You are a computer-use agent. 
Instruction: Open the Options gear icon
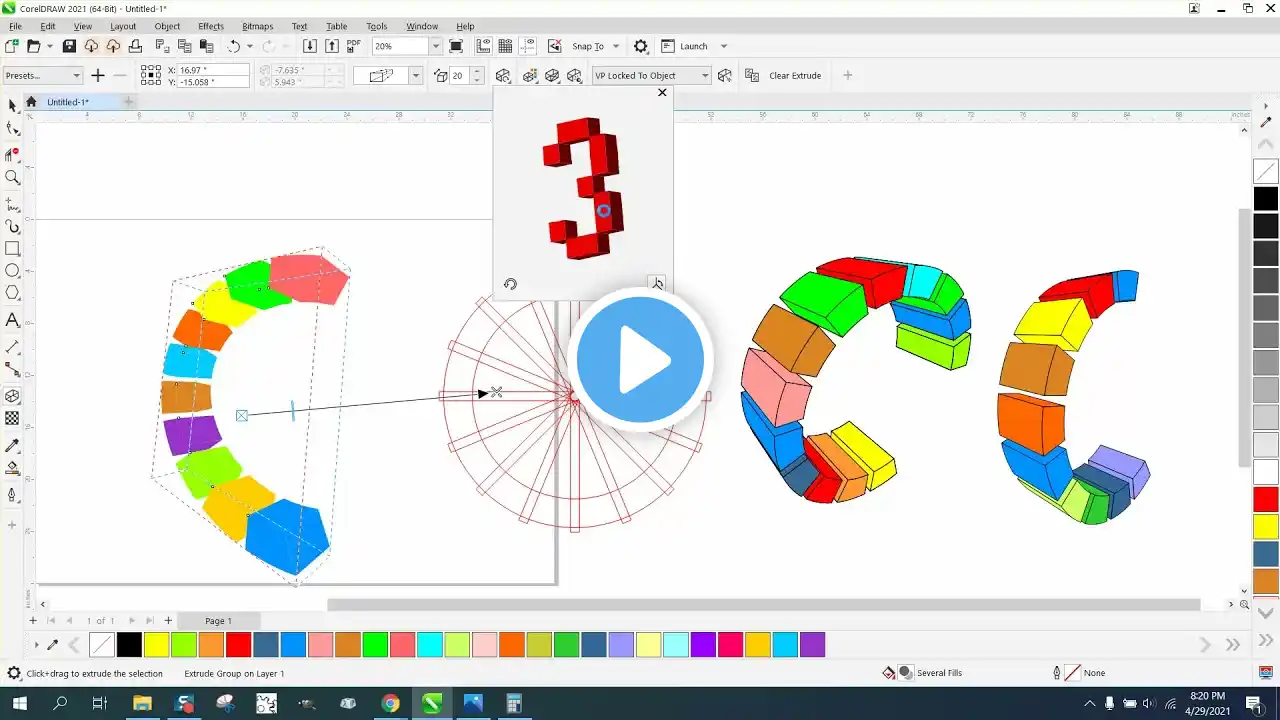point(641,46)
